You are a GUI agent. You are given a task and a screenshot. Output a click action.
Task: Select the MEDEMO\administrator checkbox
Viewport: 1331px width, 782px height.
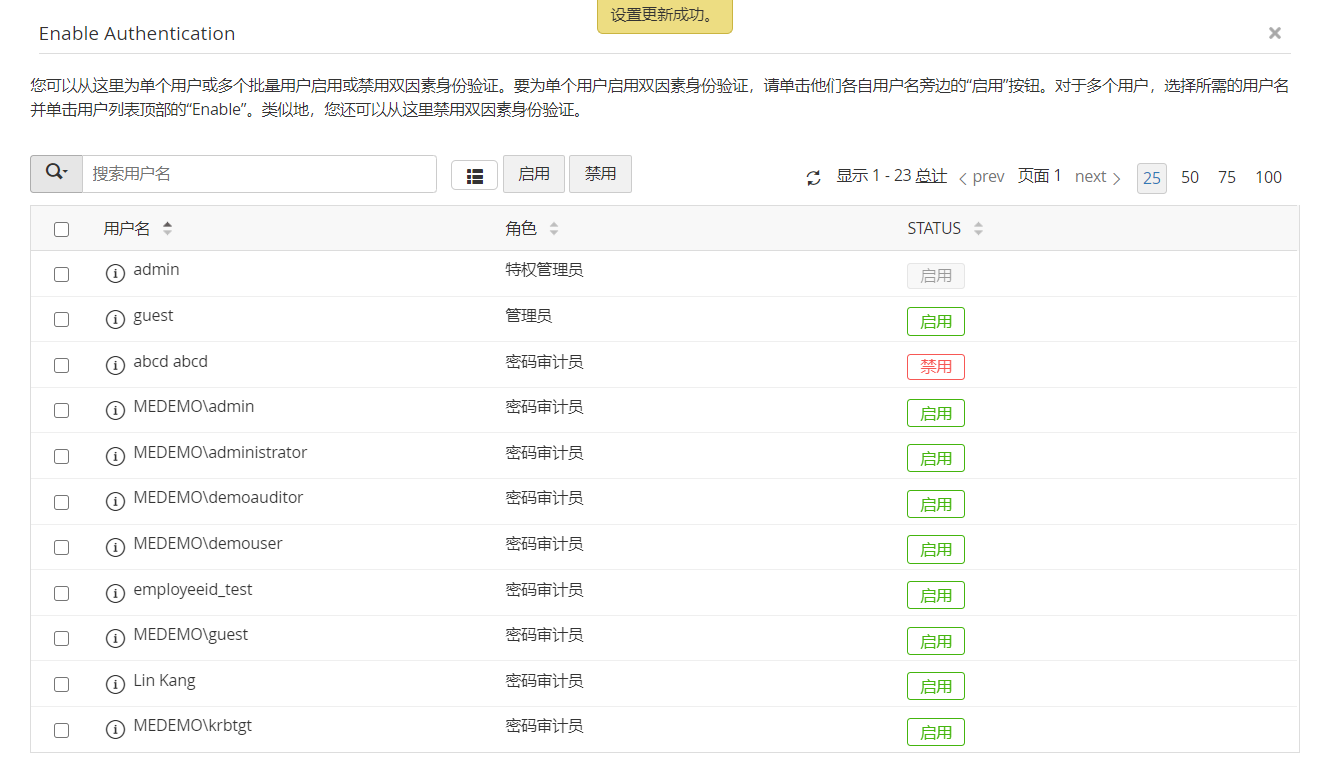(x=62, y=456)
